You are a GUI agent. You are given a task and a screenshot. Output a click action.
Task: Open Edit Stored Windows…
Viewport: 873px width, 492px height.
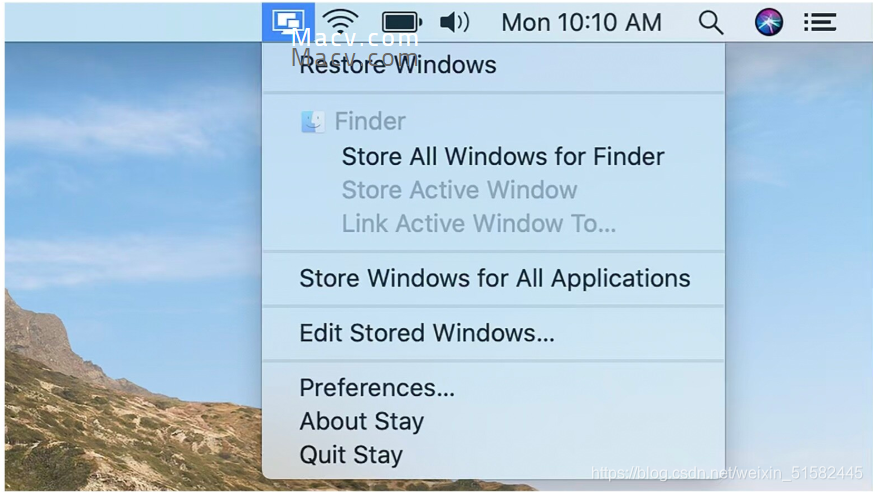click(x=493, y=333)
